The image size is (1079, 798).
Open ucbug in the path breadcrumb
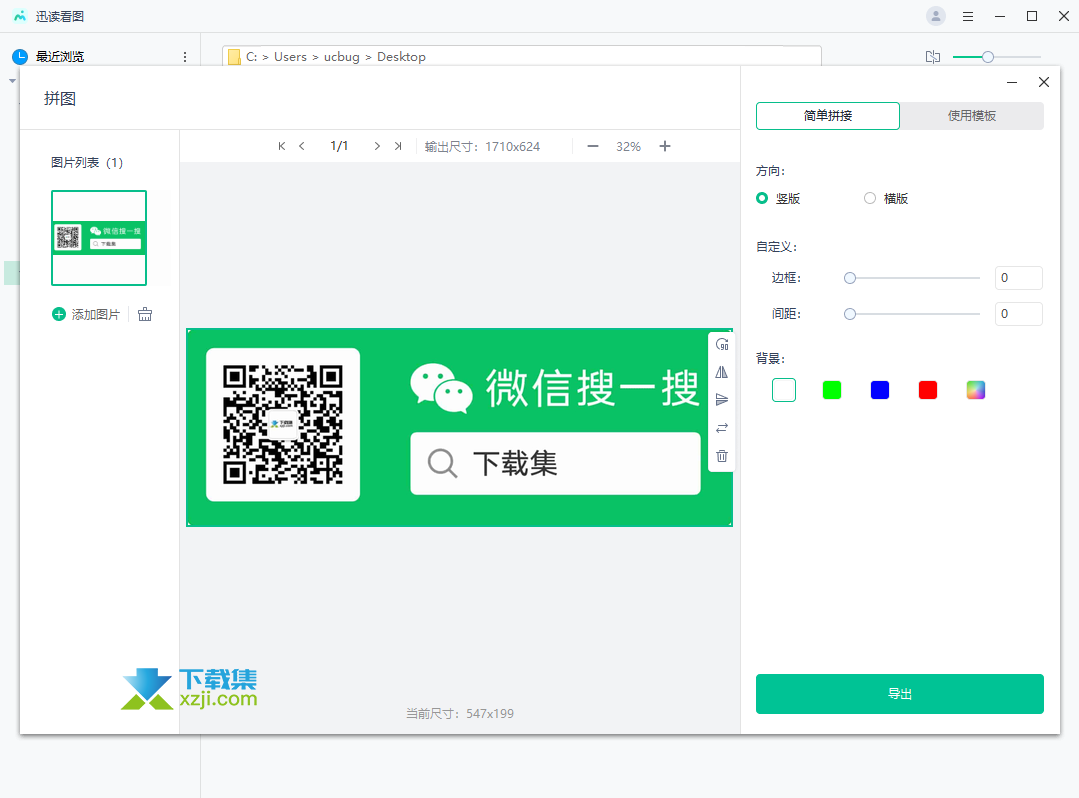342,56
